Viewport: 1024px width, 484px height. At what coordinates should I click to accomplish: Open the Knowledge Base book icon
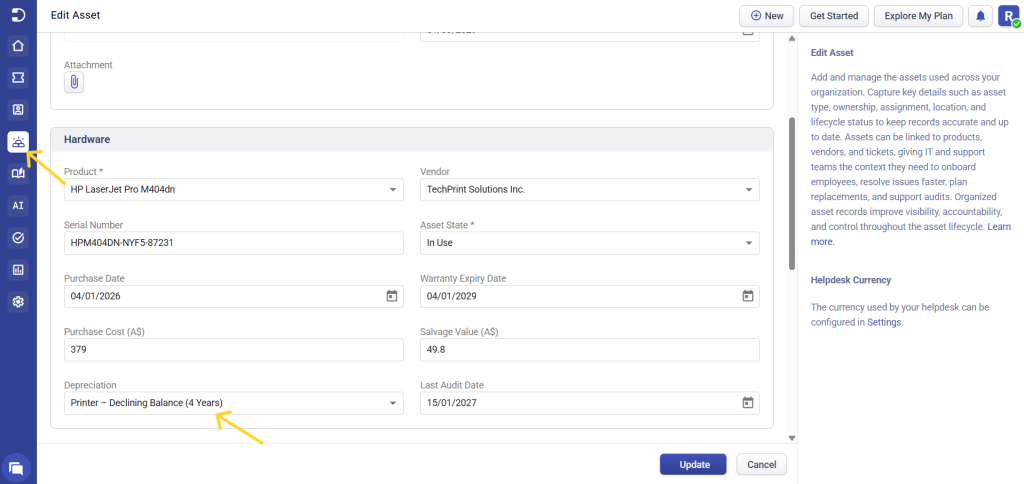pyautogui.click(x=18, y=174)
